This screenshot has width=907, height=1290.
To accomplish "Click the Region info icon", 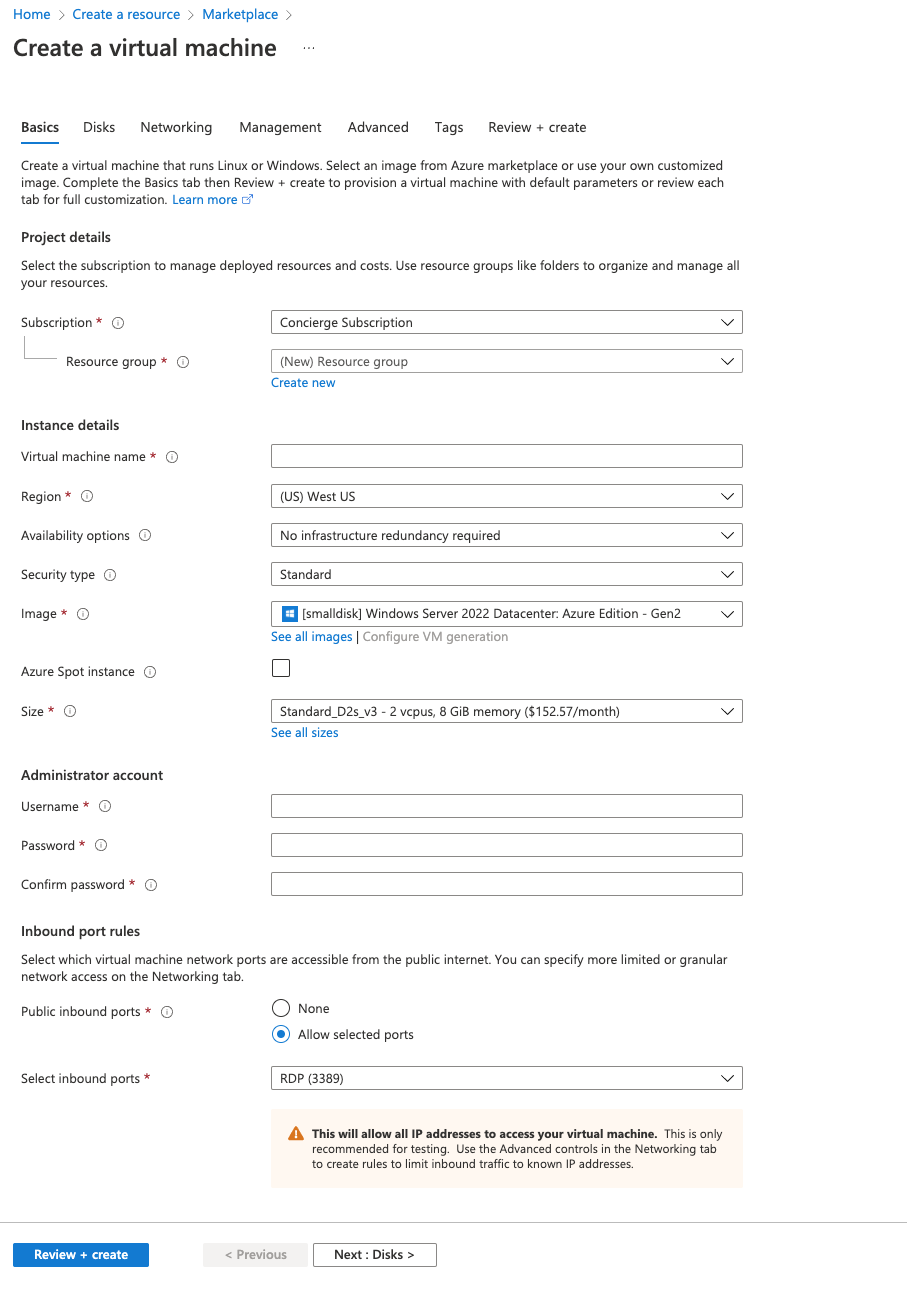I will pos(87,496).
